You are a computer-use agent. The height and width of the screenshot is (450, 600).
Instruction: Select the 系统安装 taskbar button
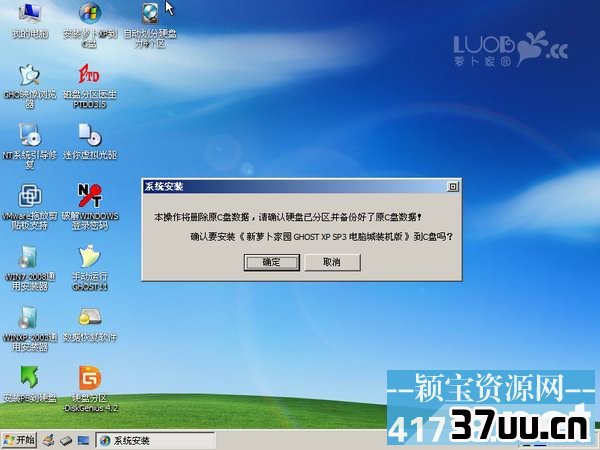tap(155, 440)
